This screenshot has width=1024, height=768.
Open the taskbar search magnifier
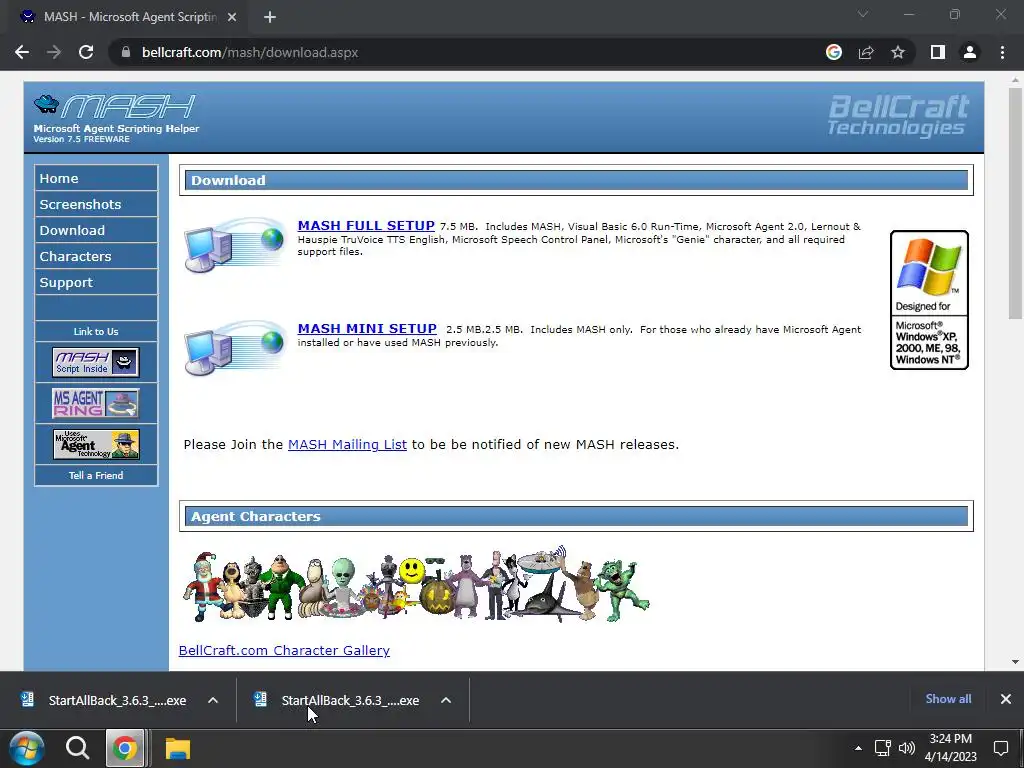[77, 748]
